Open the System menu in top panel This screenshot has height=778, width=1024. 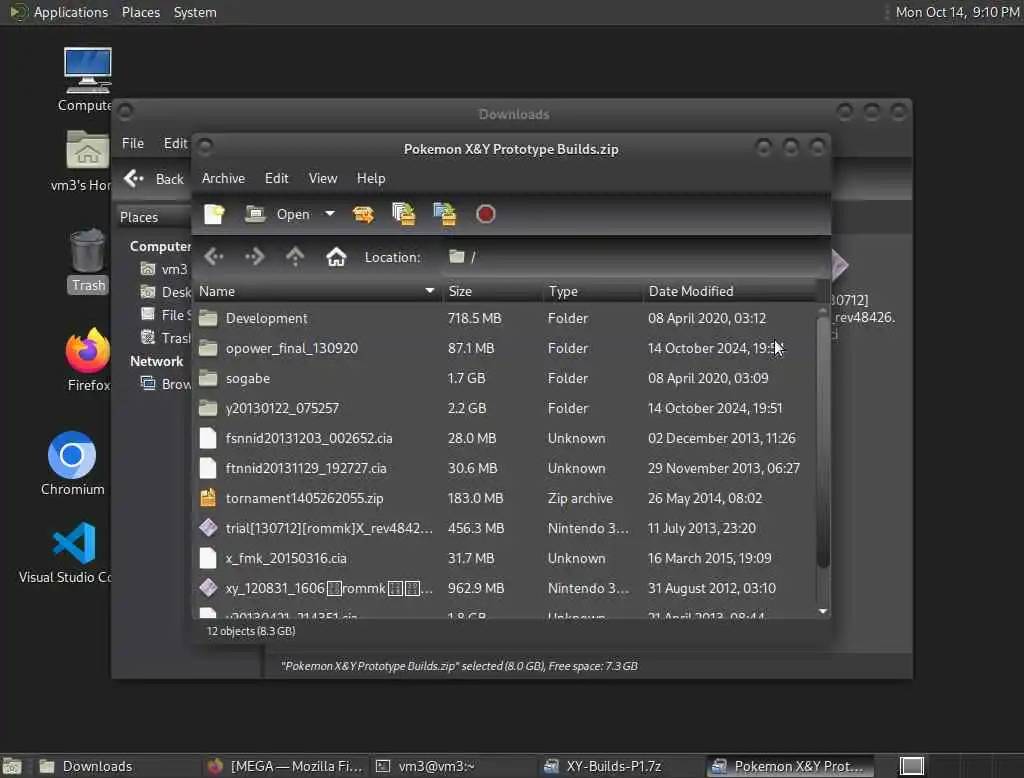coord(195,12)
